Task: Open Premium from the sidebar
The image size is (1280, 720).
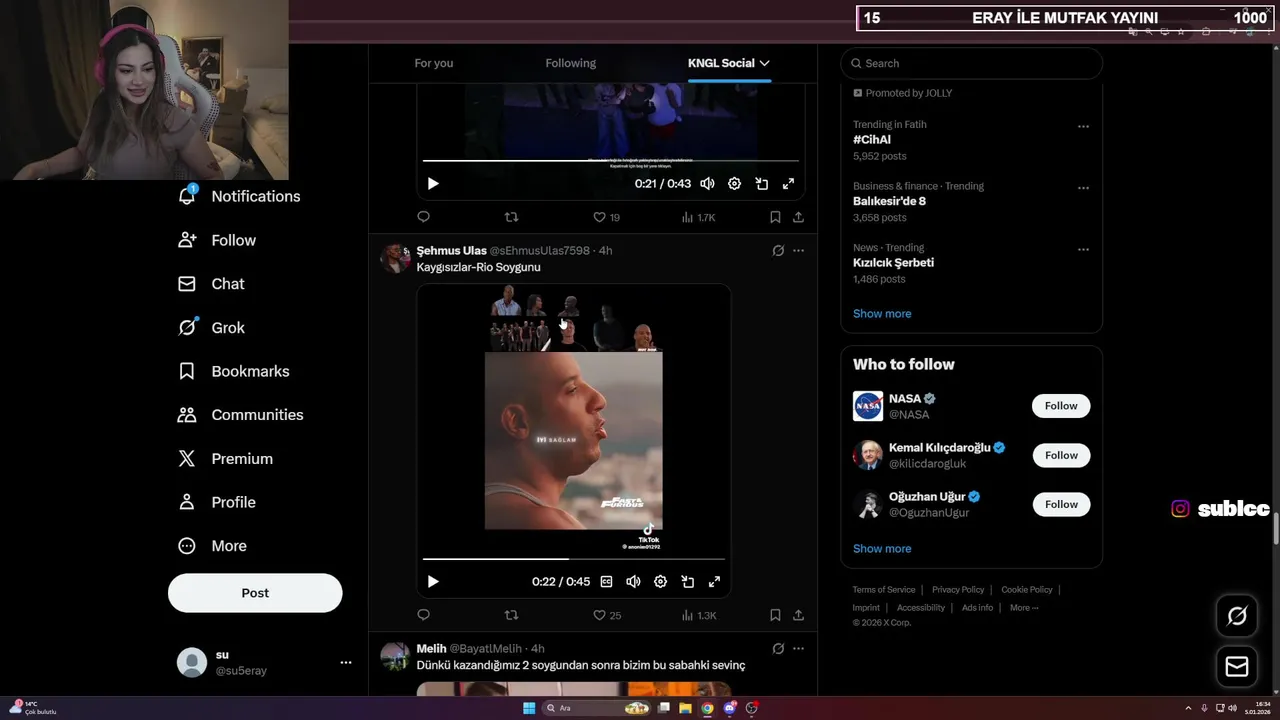Action: pos(225,459)
